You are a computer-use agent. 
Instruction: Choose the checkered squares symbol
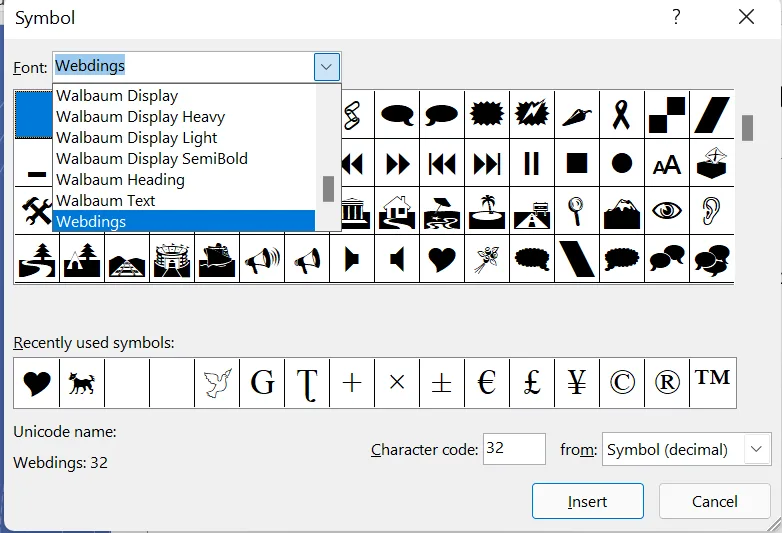(x=667, y=115)
